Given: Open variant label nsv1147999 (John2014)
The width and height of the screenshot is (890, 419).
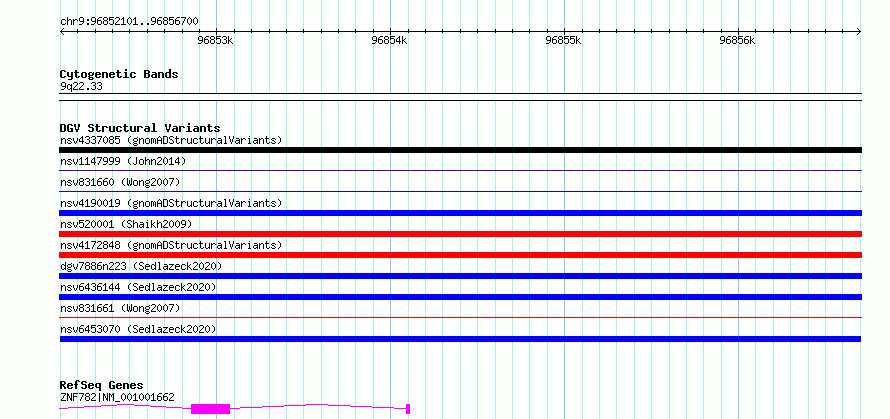Looking at the screenshot, I should coord(123,161).
